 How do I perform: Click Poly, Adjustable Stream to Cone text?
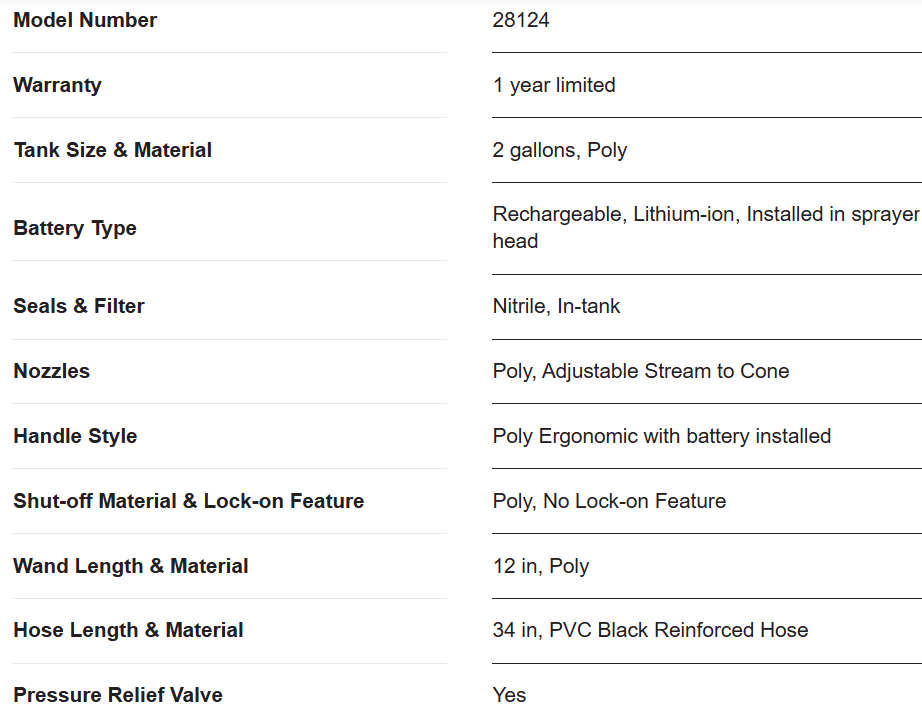(641, 371)
